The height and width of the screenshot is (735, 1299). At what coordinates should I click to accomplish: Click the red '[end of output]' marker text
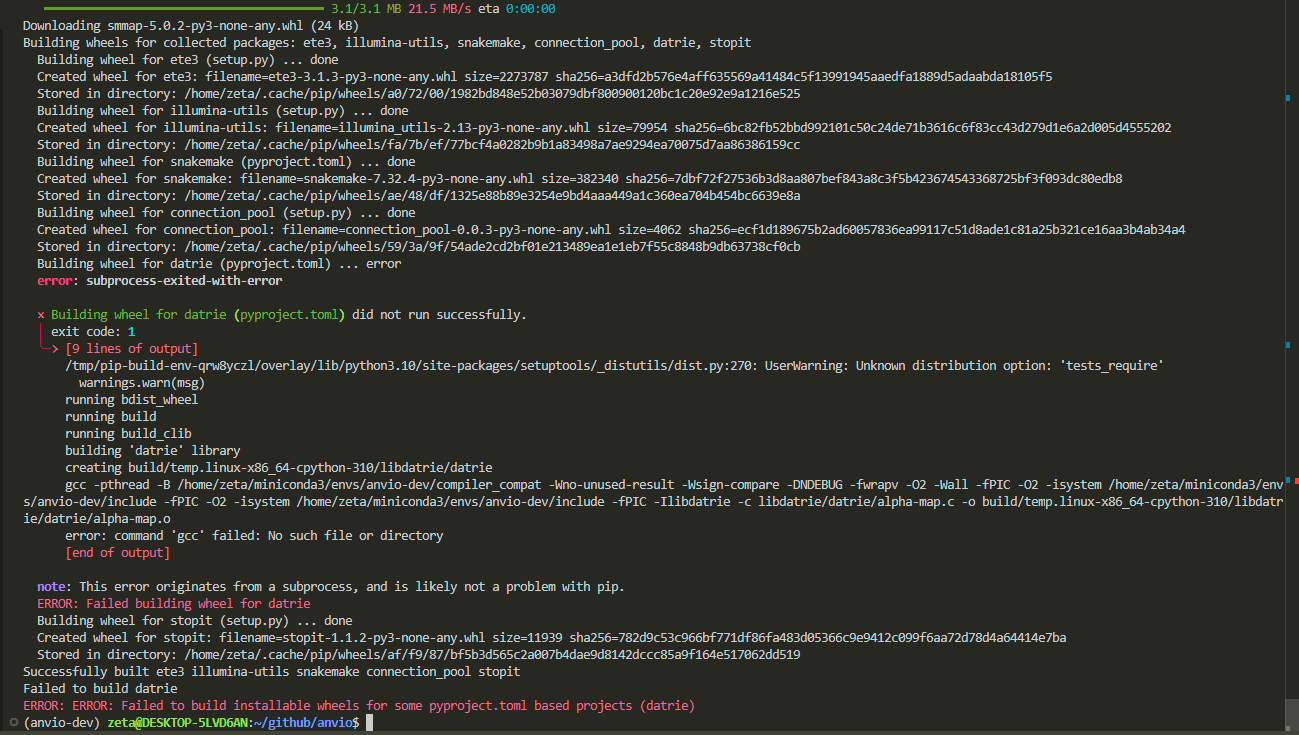117,552
